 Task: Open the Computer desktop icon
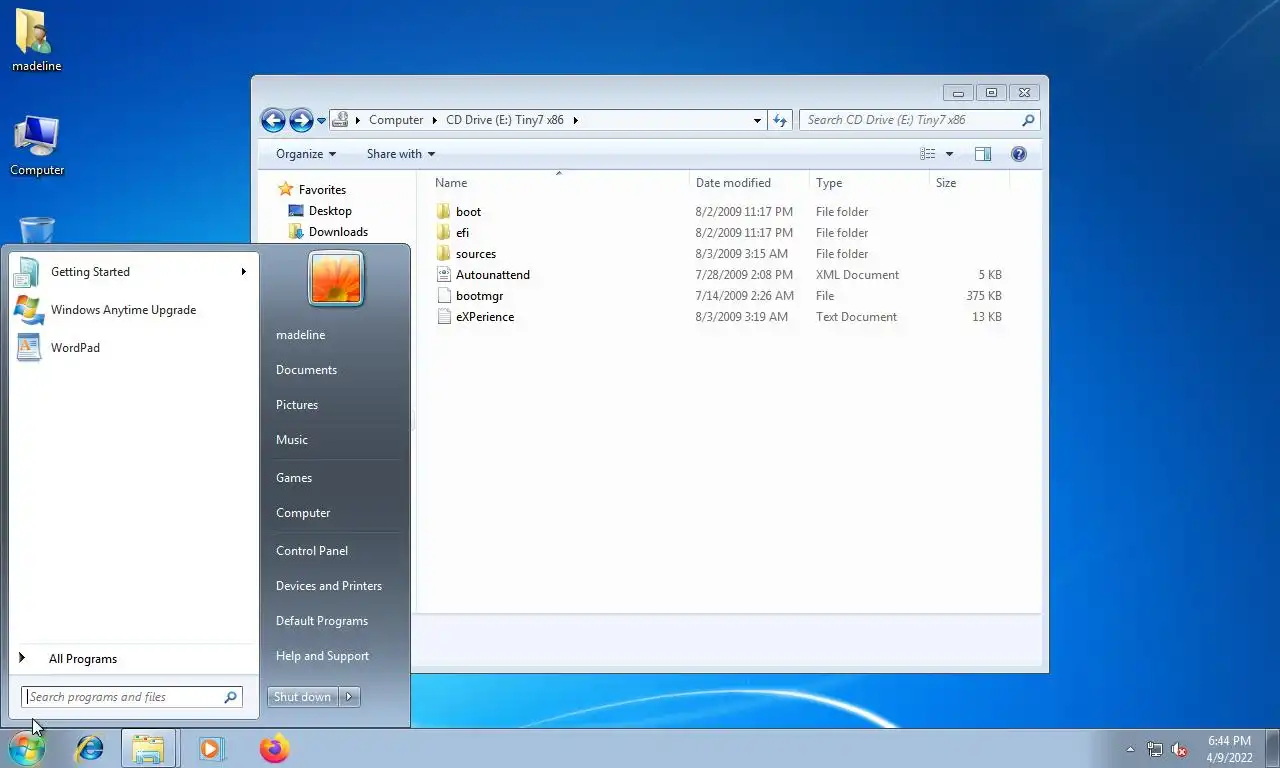tap(37, 146)
